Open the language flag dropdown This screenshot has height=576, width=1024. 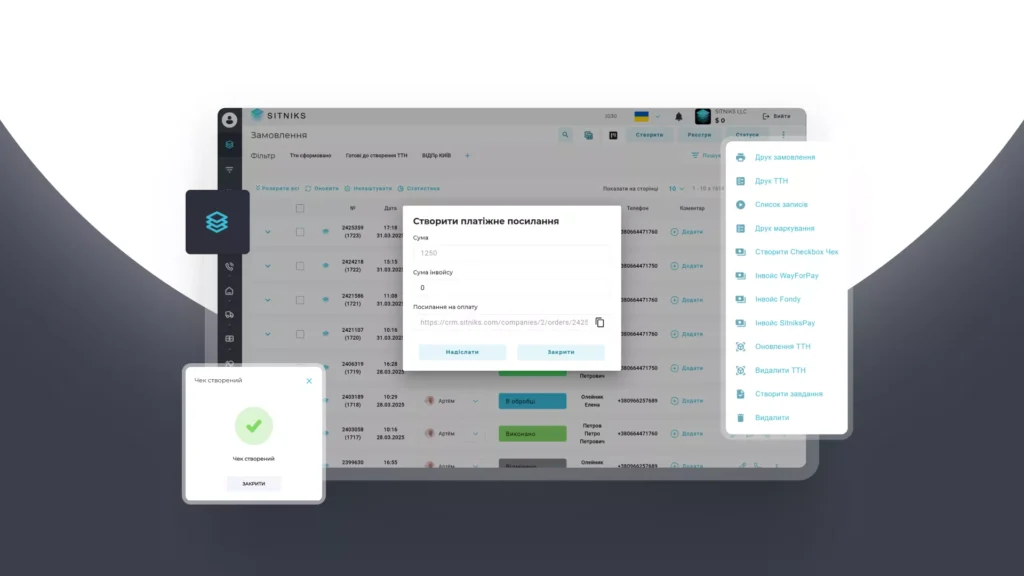click(x=647, y=116)
